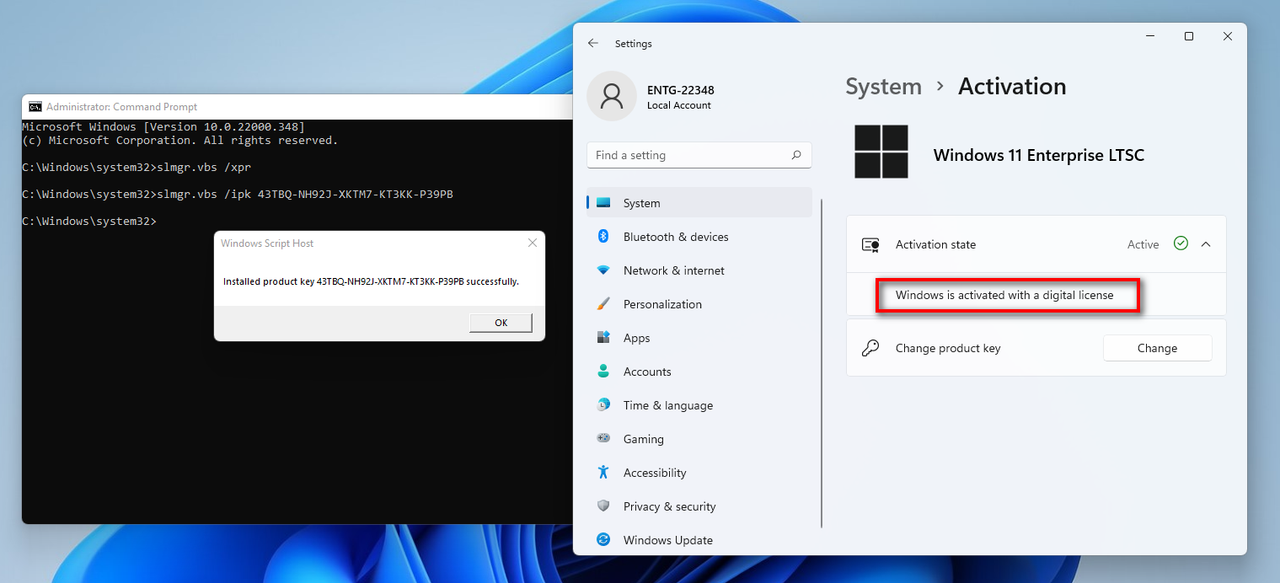Click the System breadcrumb link
This screenshot has width=1280, height=583.
point(883,87)
